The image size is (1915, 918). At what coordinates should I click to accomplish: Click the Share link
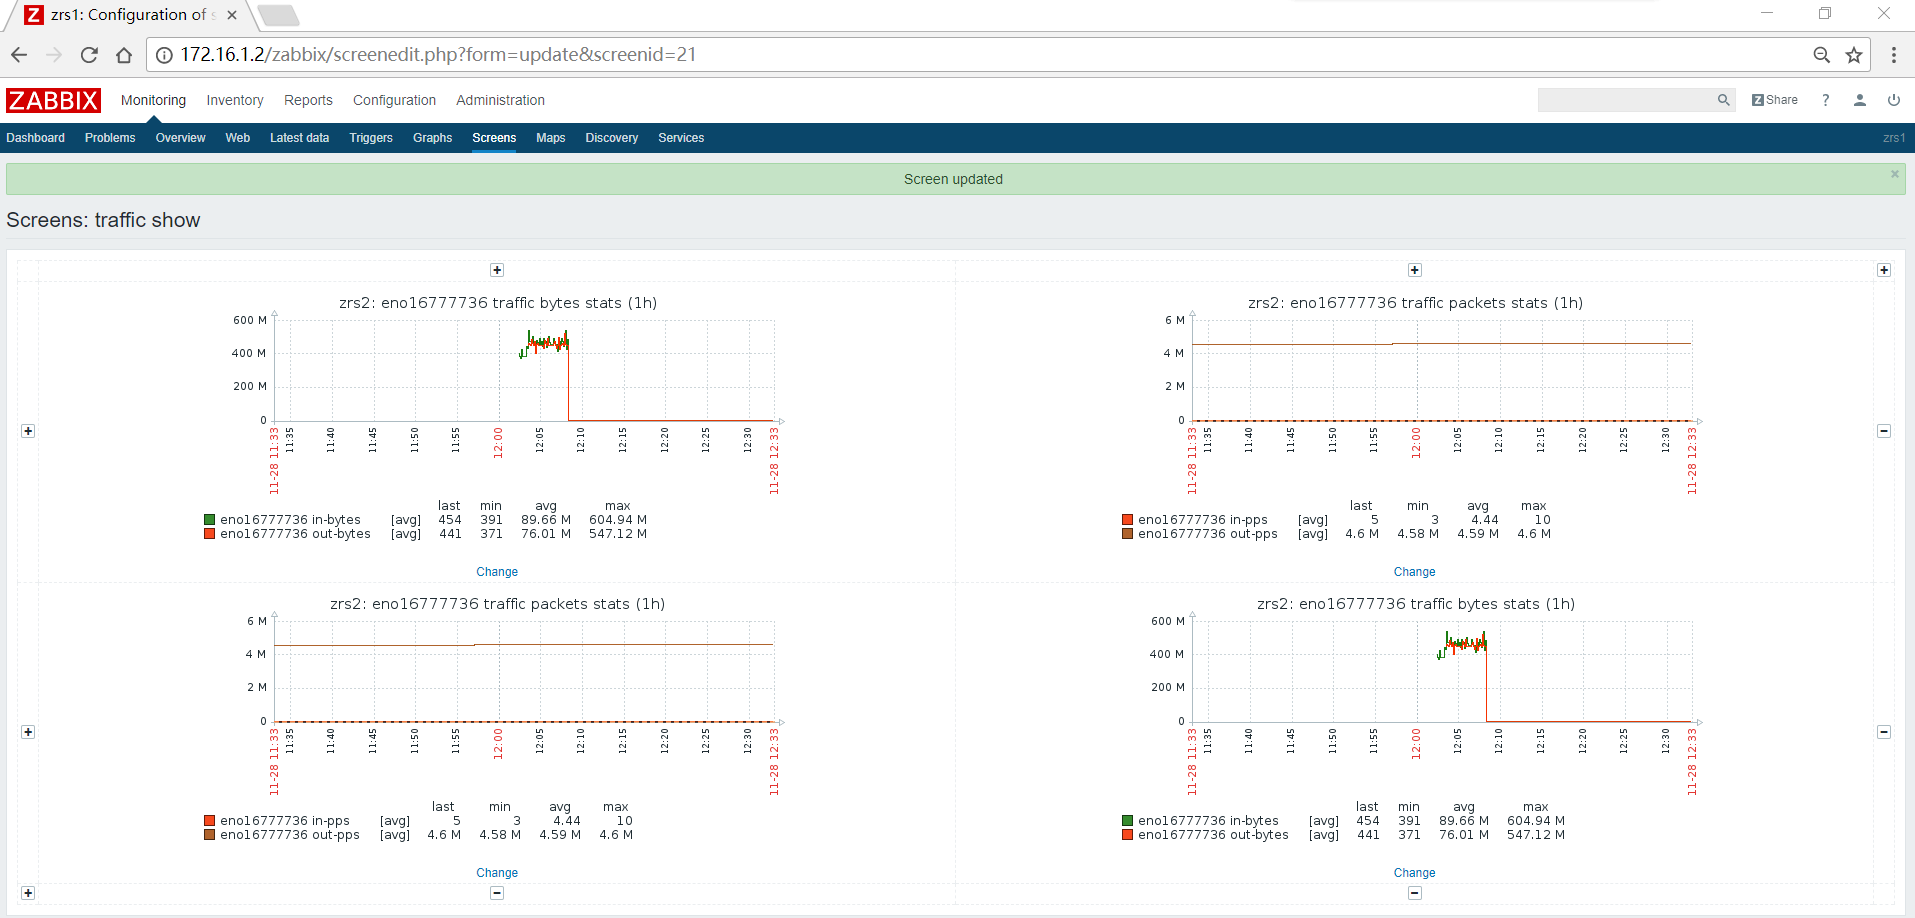coord(1775,100)
